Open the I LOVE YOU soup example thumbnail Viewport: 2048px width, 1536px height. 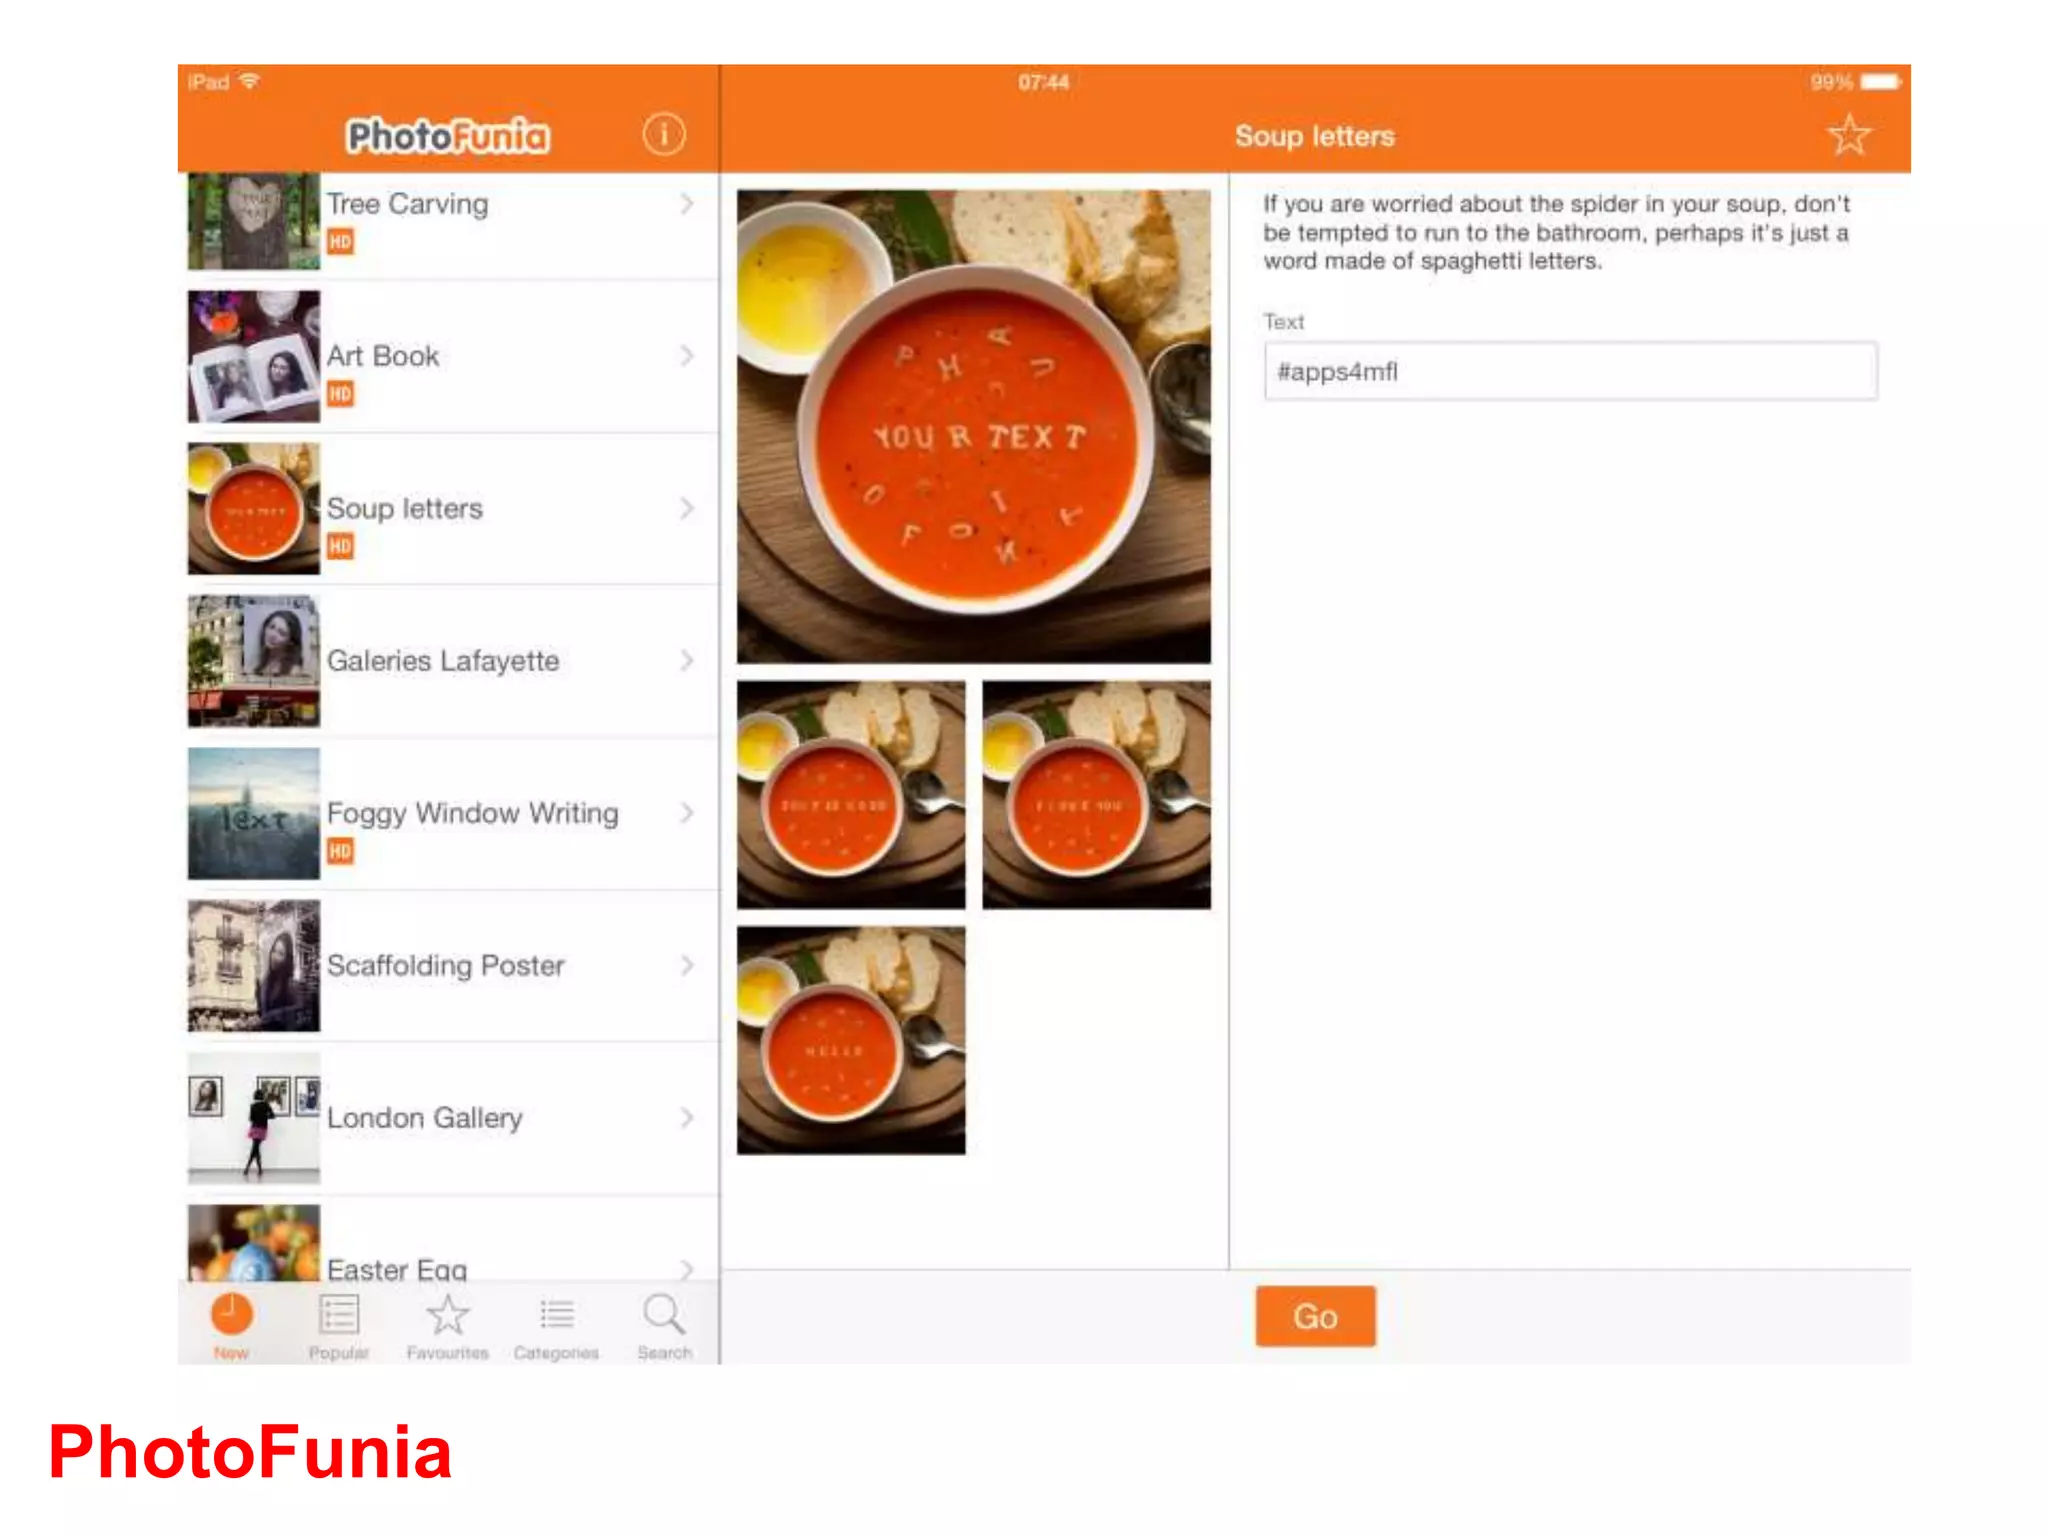(x=1096, y=795)
